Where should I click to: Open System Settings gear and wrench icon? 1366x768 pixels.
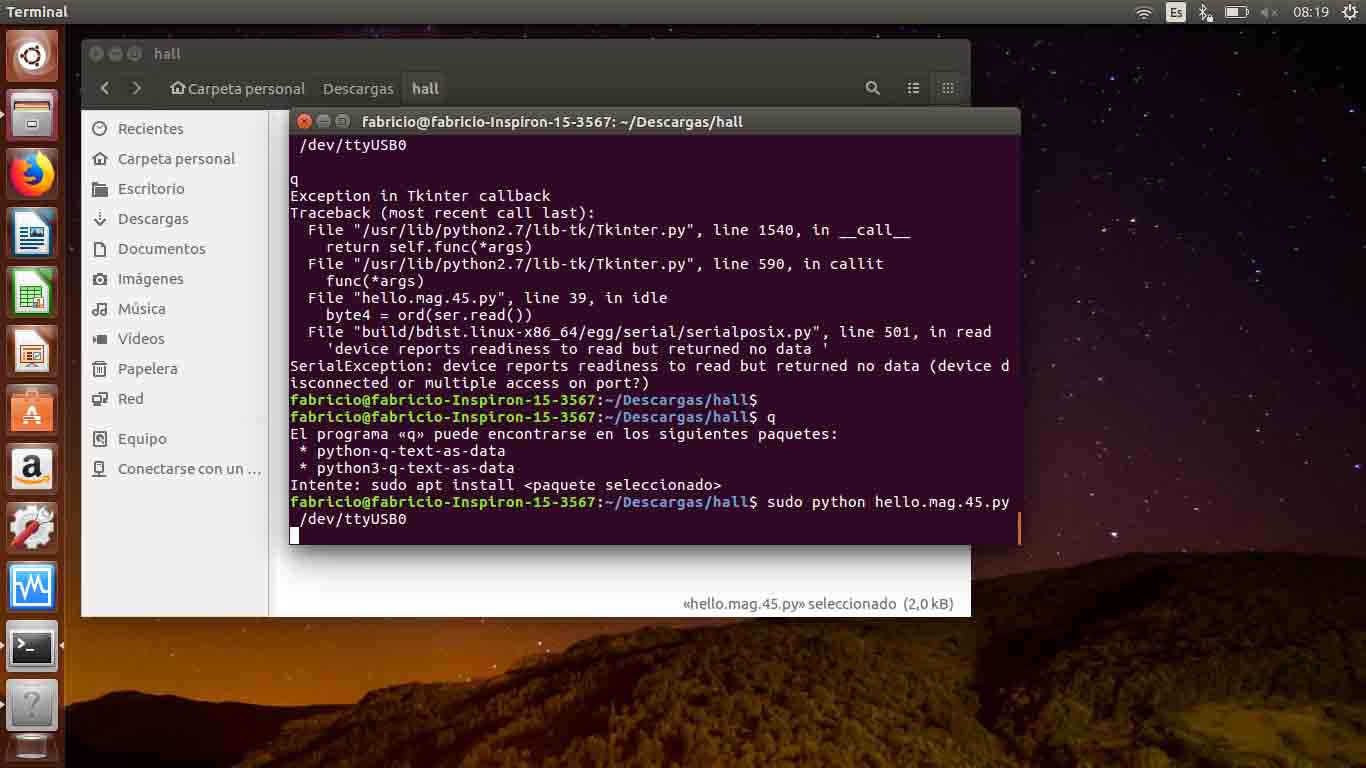pos(32,528)
